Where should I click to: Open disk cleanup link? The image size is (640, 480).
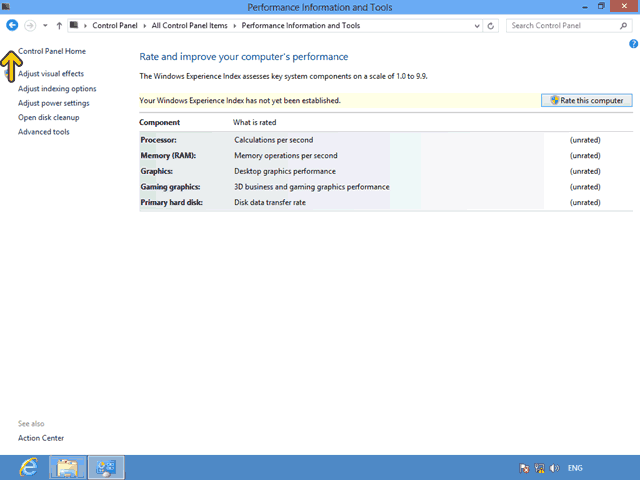[x=49, y=118]
